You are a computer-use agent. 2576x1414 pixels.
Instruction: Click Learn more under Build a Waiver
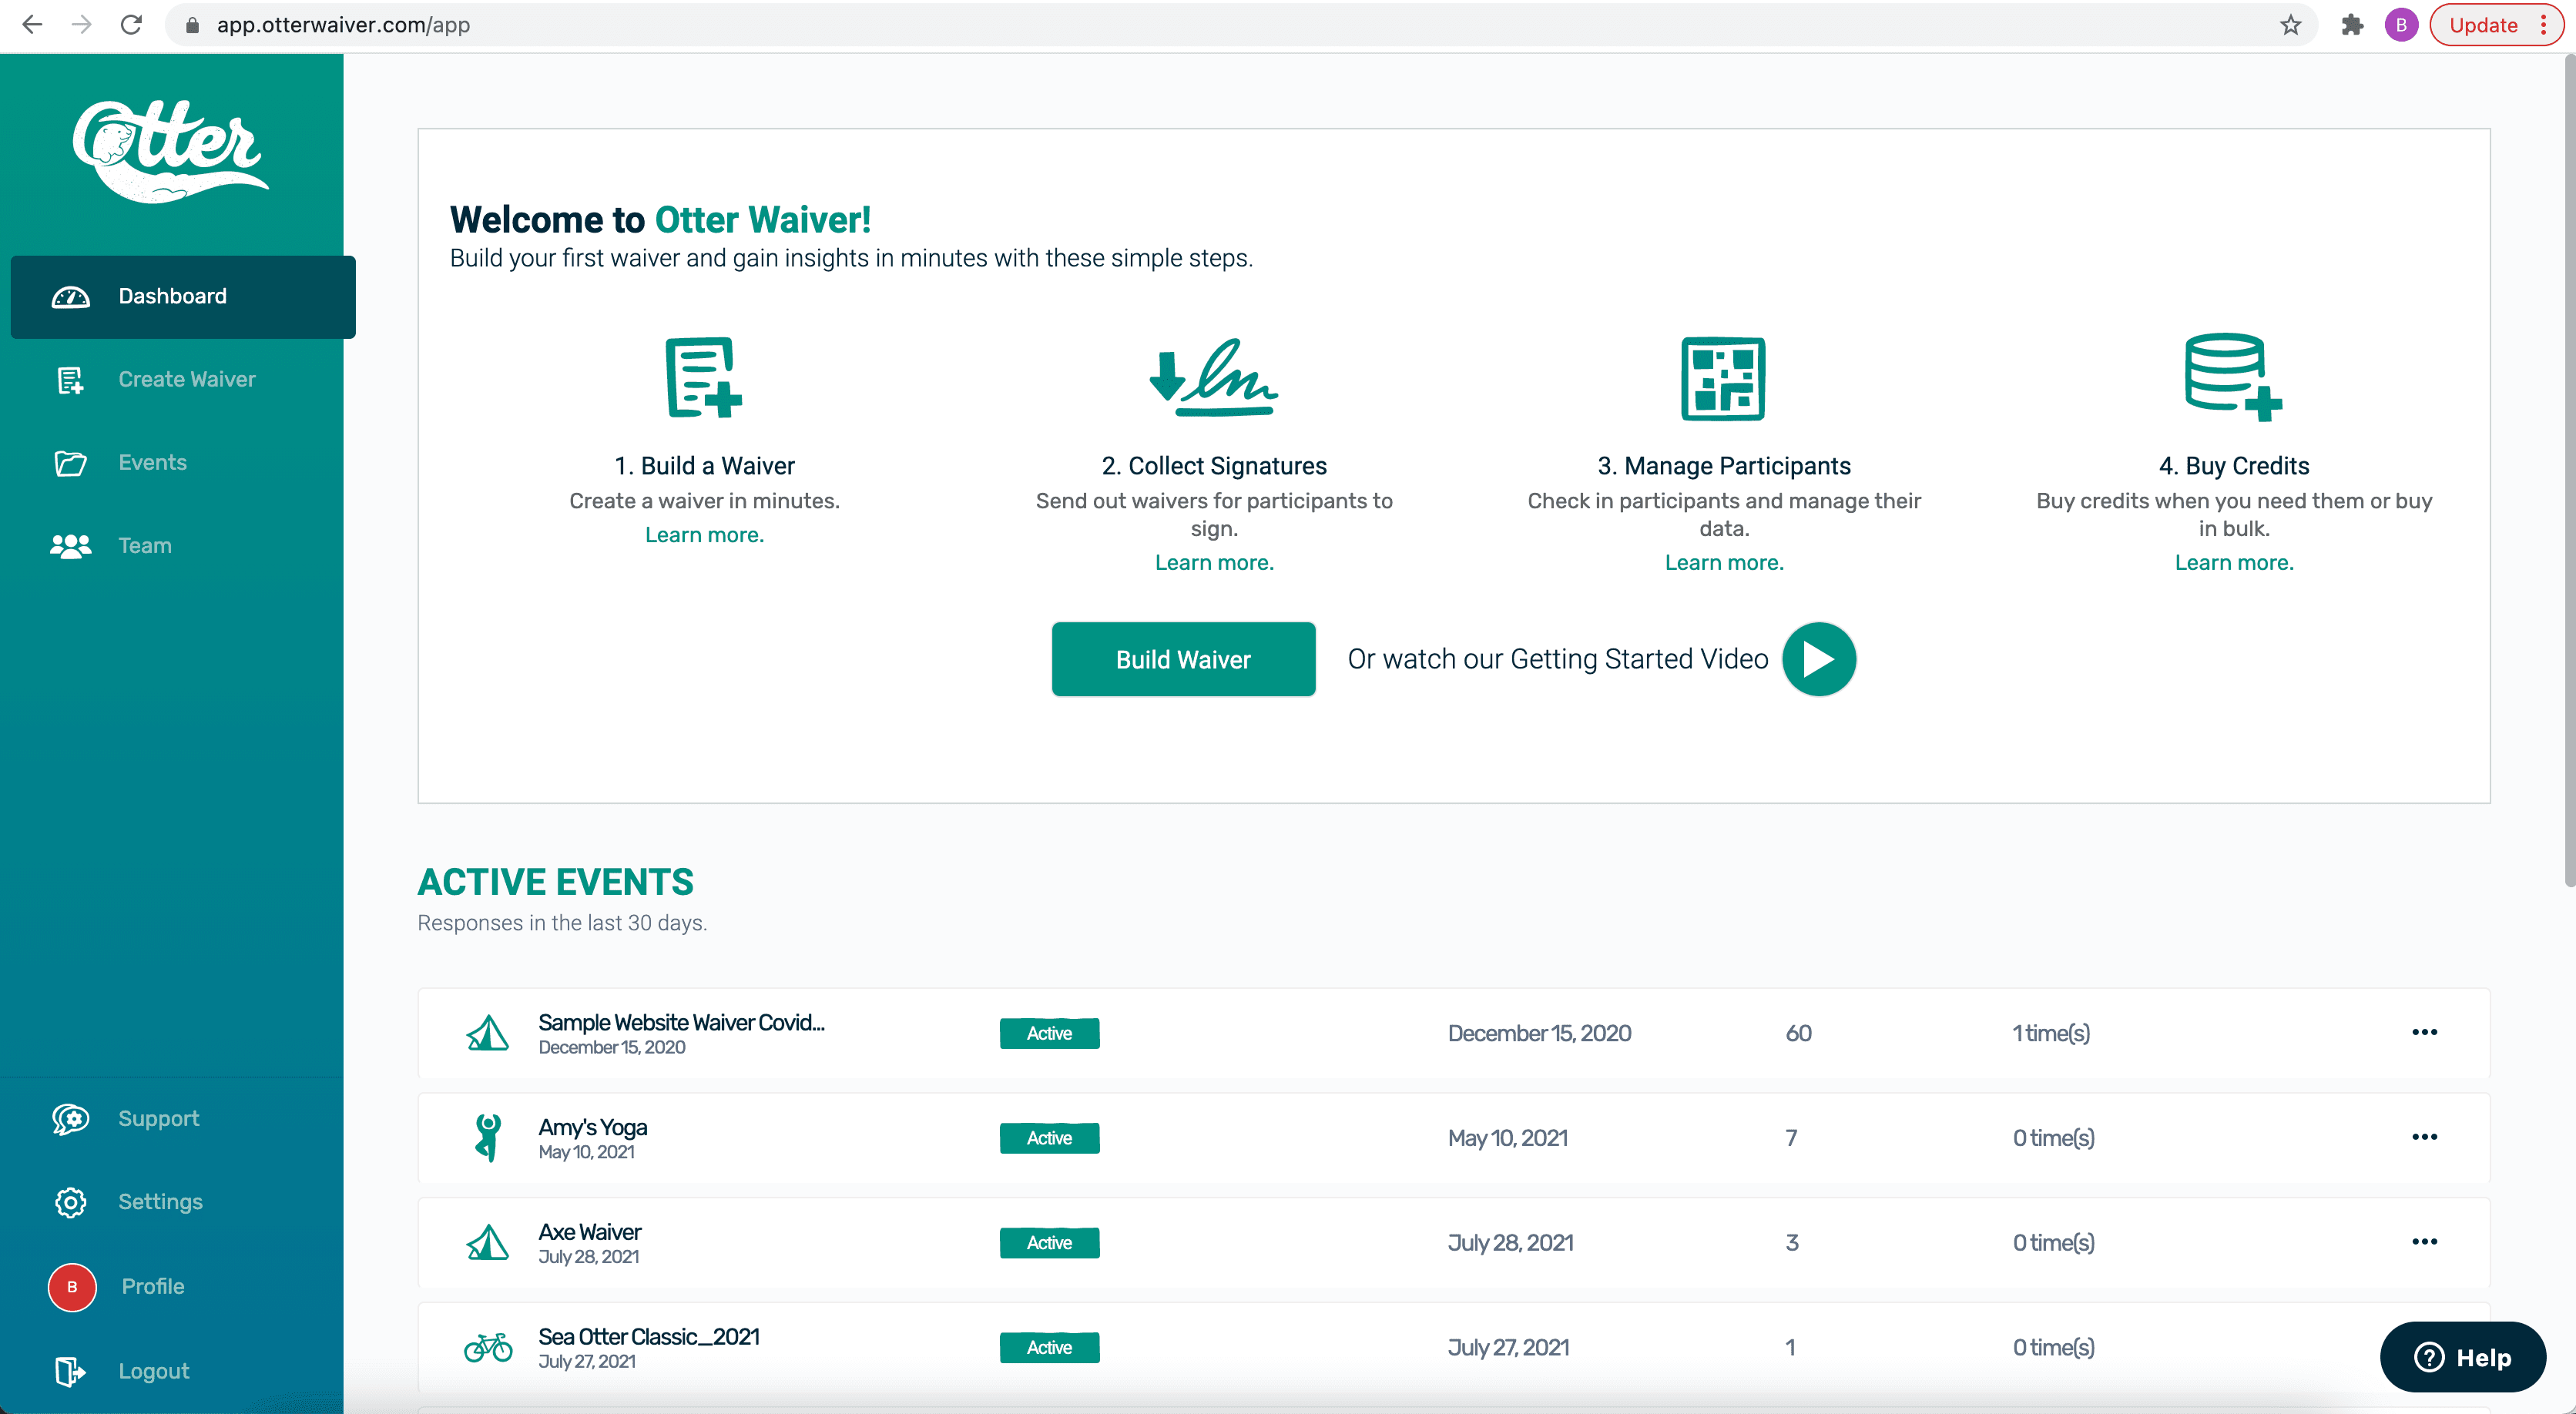[x=704, y=535]
